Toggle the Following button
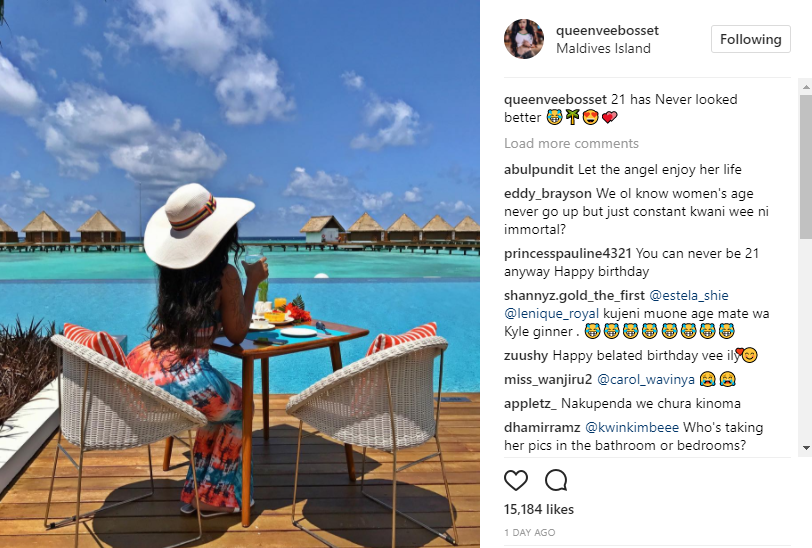Image resolution: width=812 pixels, height=548 pixels. pos(751,39)
